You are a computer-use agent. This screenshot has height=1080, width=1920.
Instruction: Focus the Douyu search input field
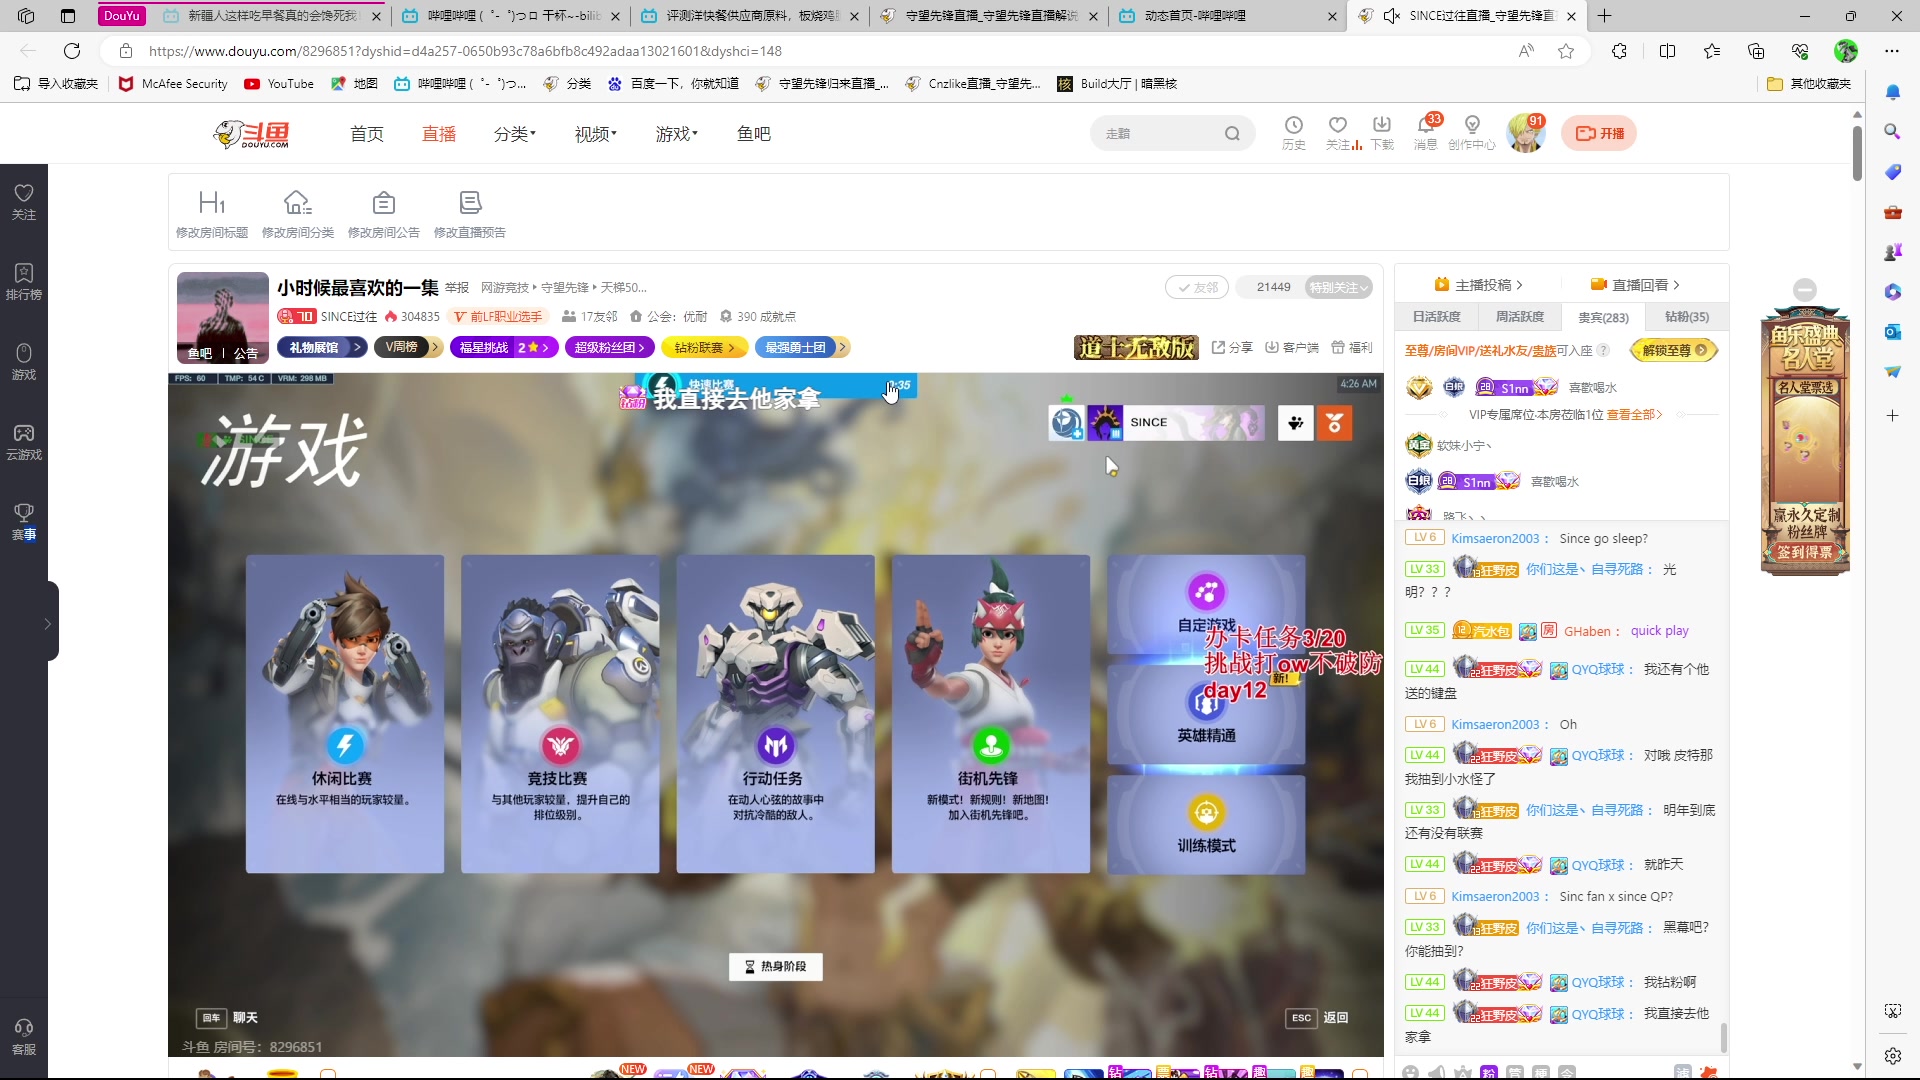point(1158,133)
